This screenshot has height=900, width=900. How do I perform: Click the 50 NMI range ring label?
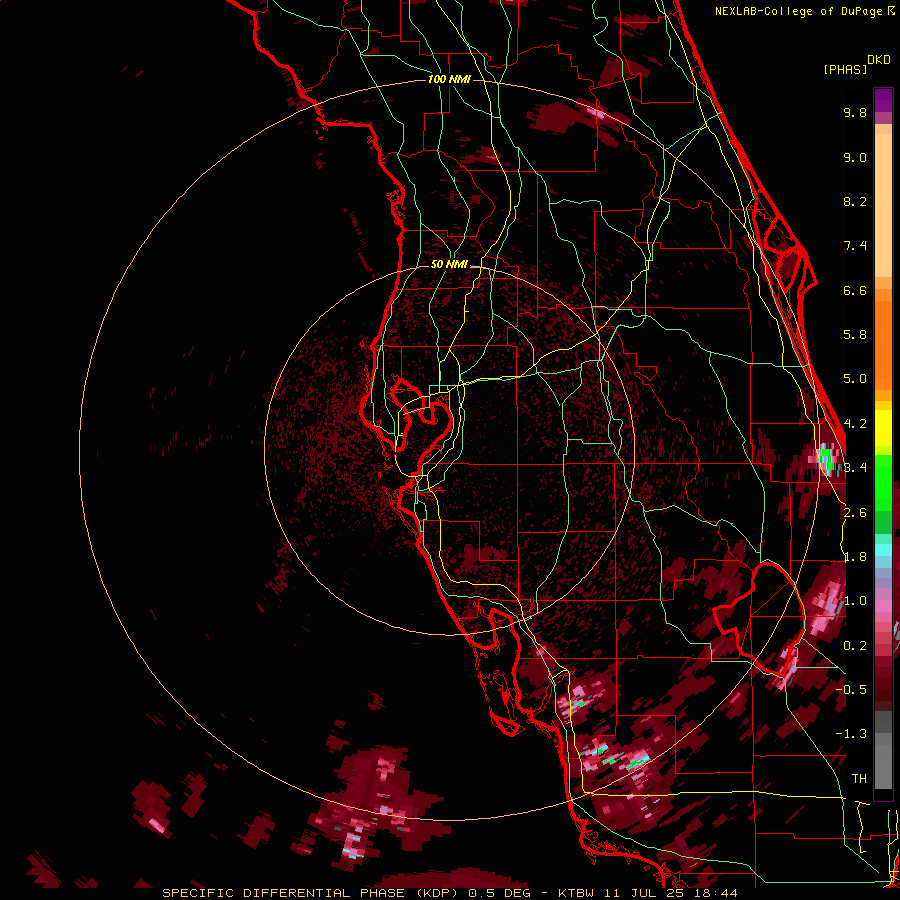click(x=449, y=264)
